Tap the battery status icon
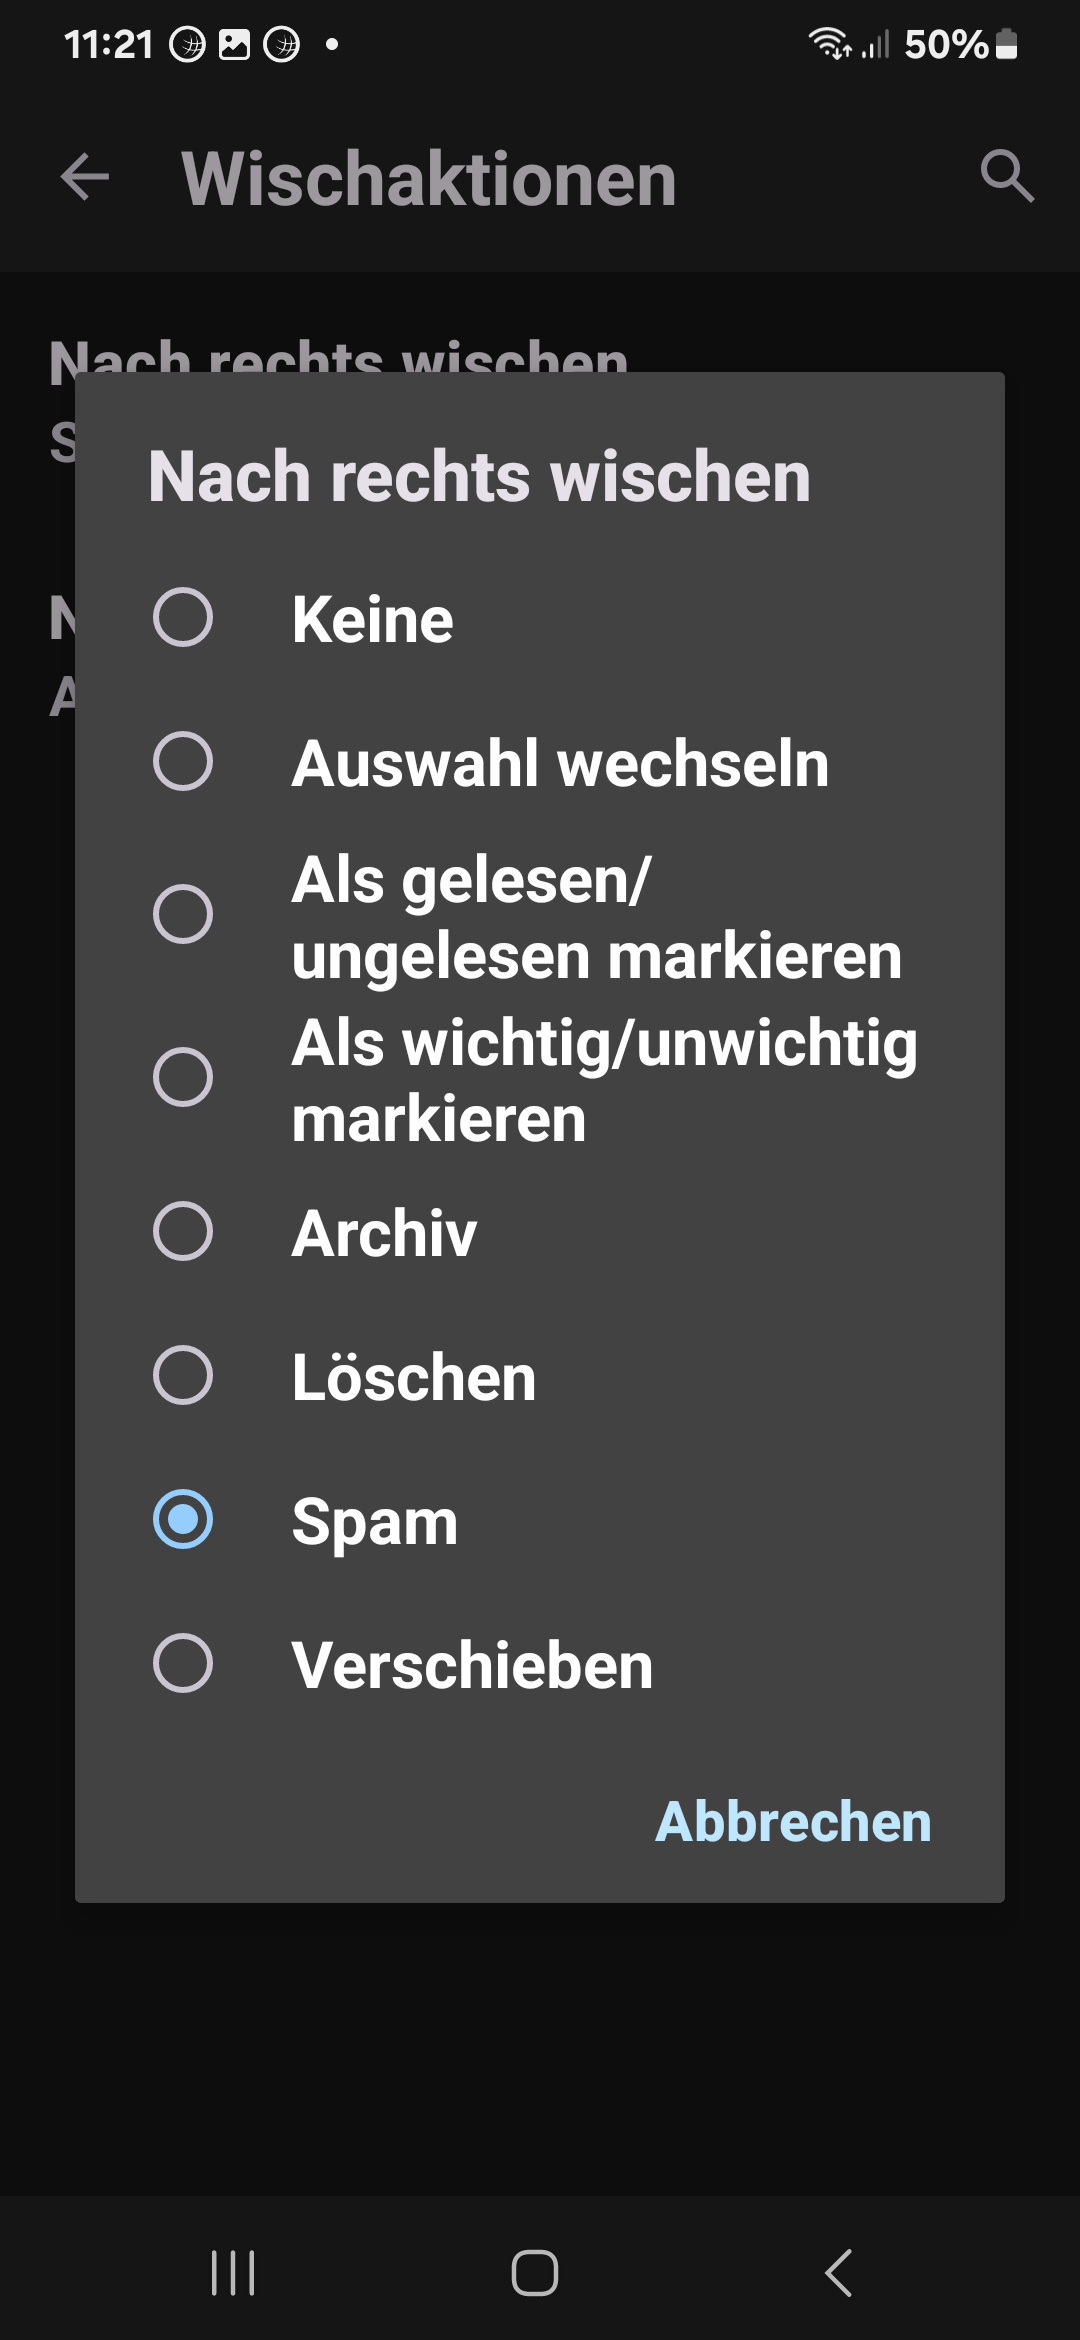 point(1007,45)
